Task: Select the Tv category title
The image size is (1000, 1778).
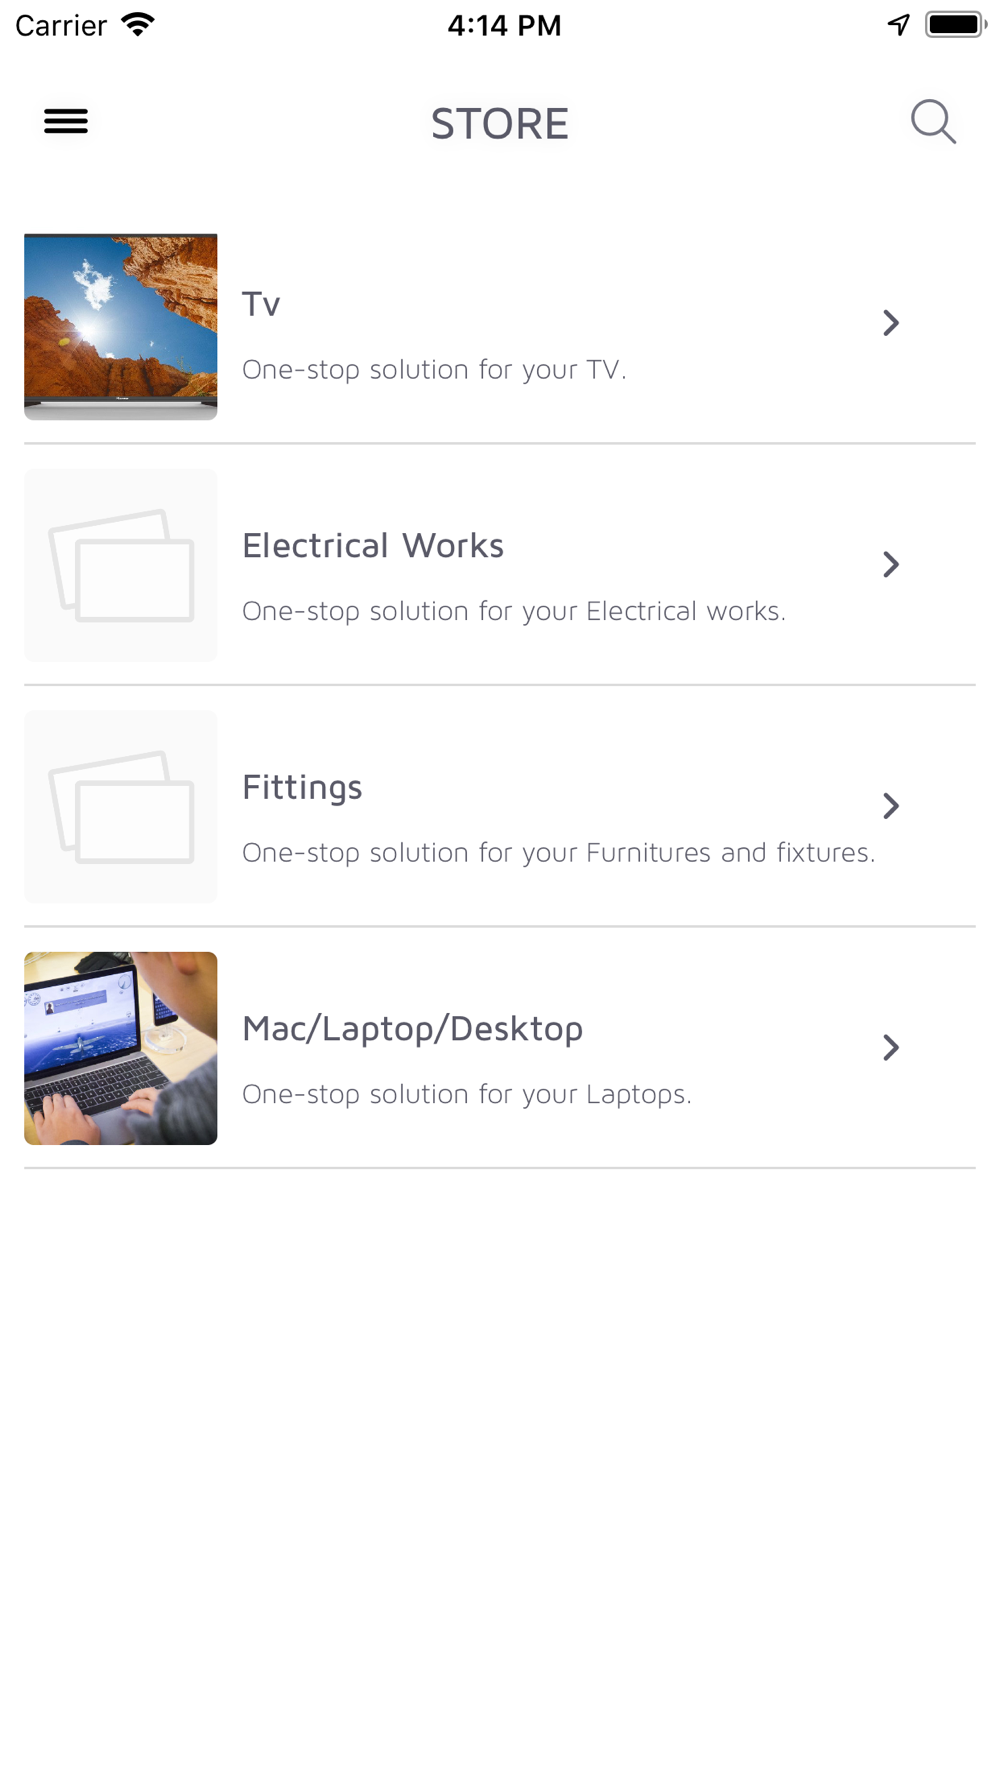Action: point(261,304)
